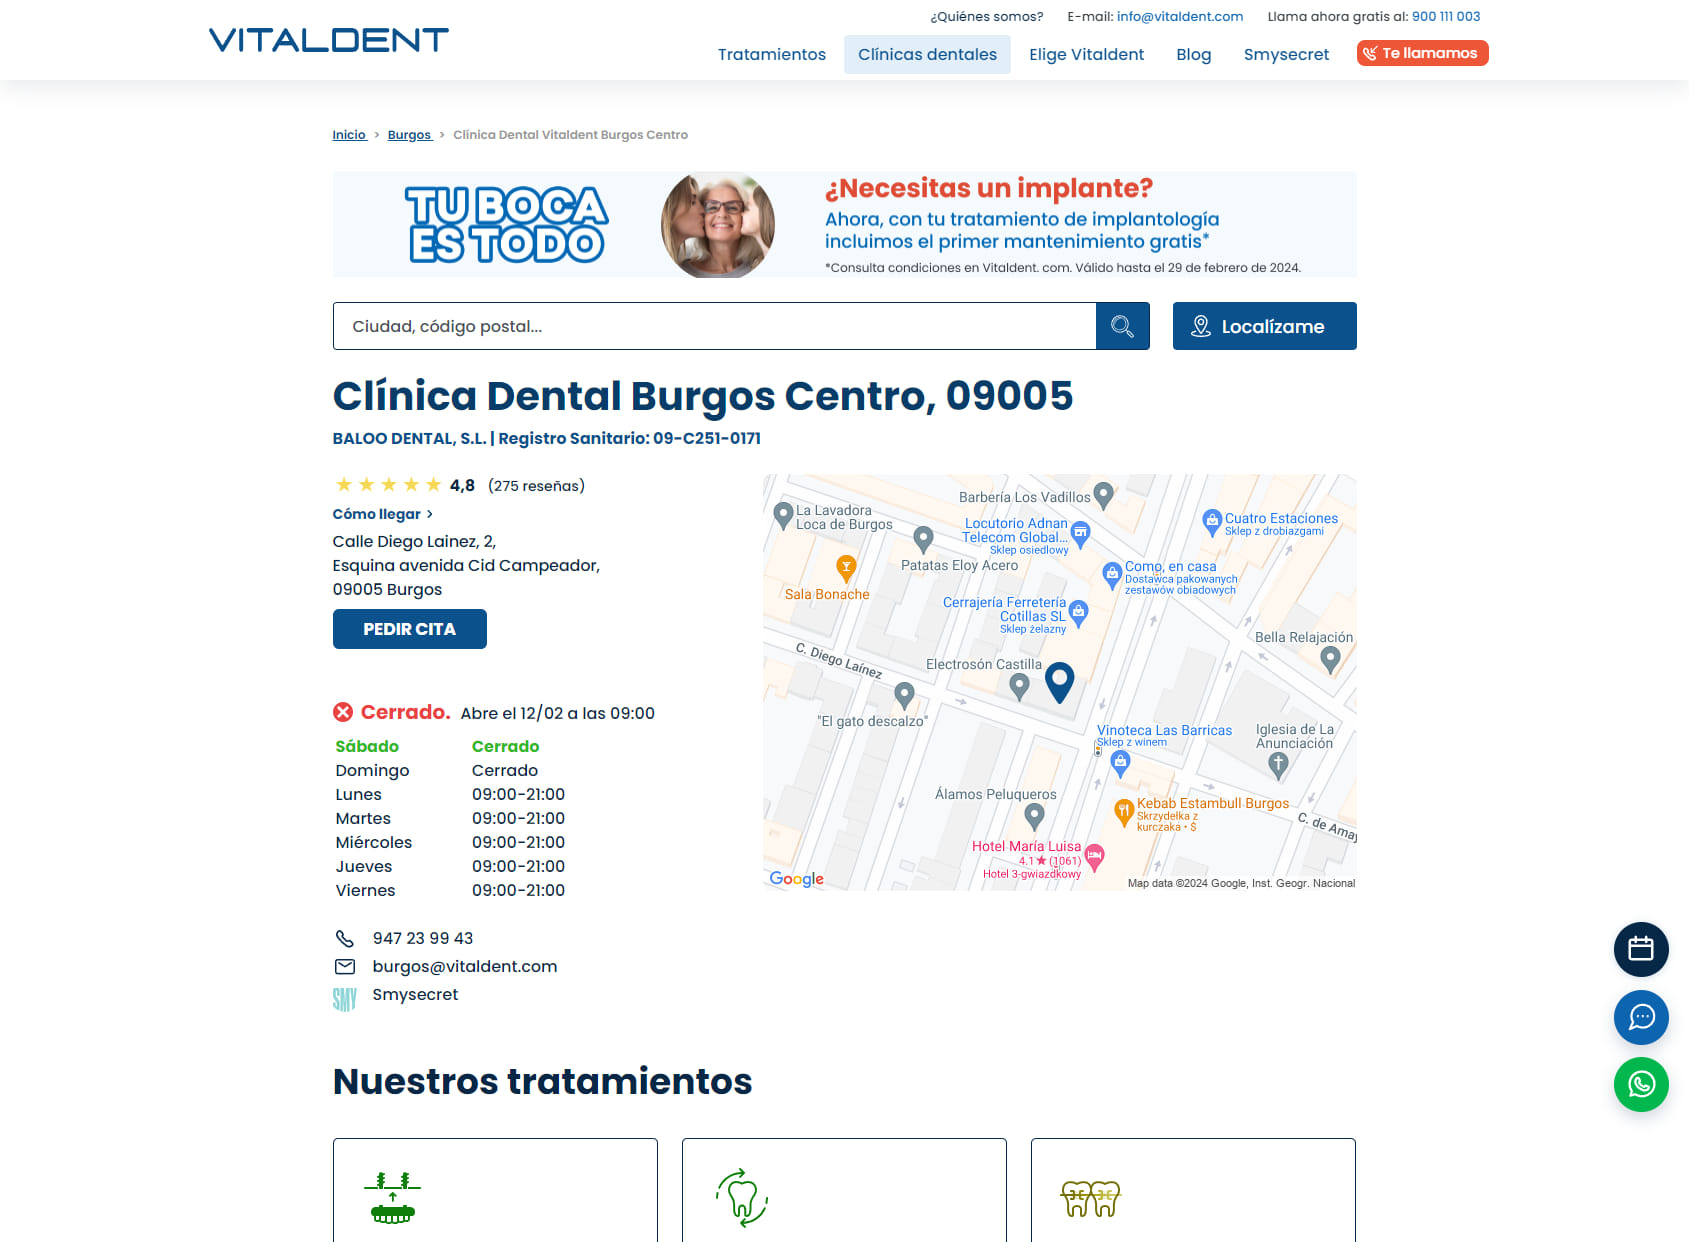Image resolution: width=1689 pixels, height=1242 pixels.
Task: Click the Google logo on the map
Action: click(797, 878)
